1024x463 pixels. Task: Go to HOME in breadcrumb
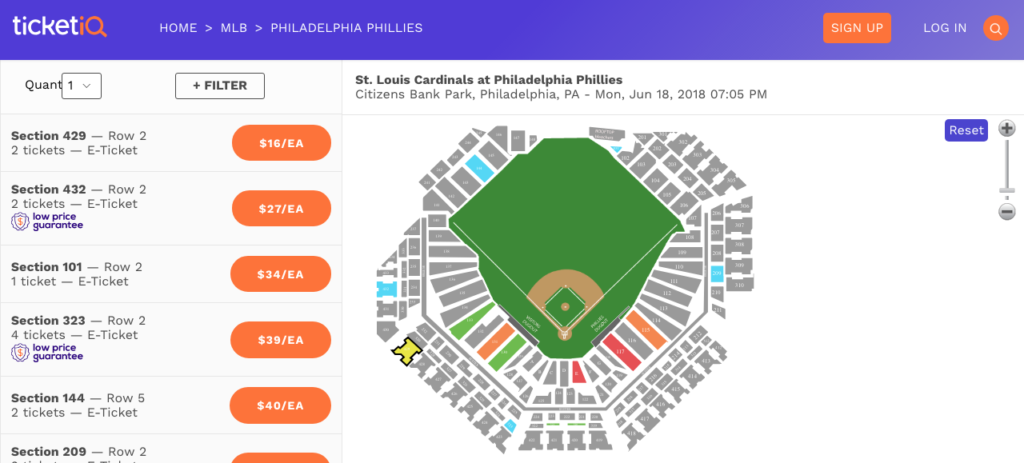(x=178, y=28)
